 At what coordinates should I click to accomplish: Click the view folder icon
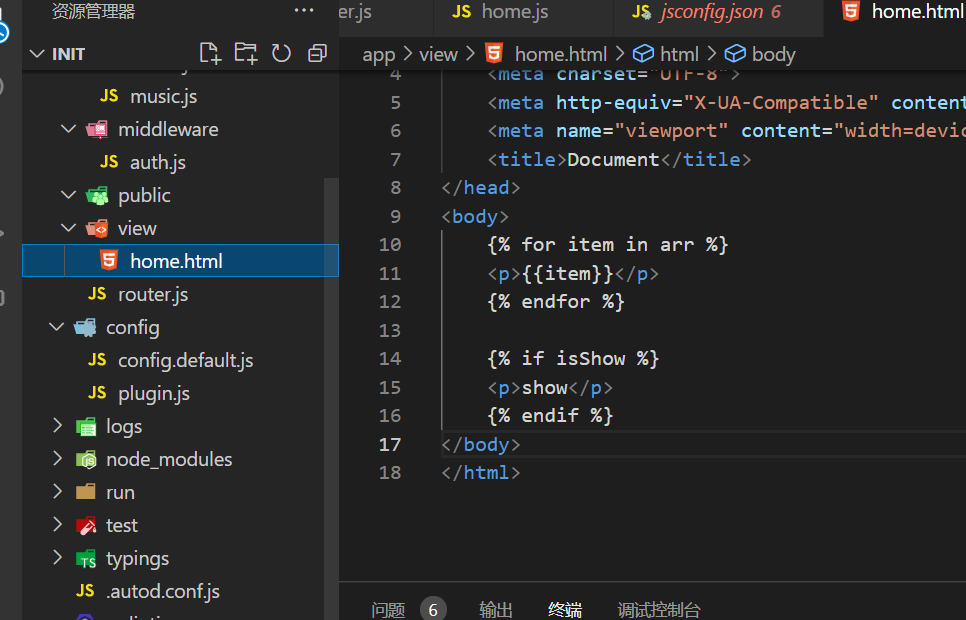[97, 229]
